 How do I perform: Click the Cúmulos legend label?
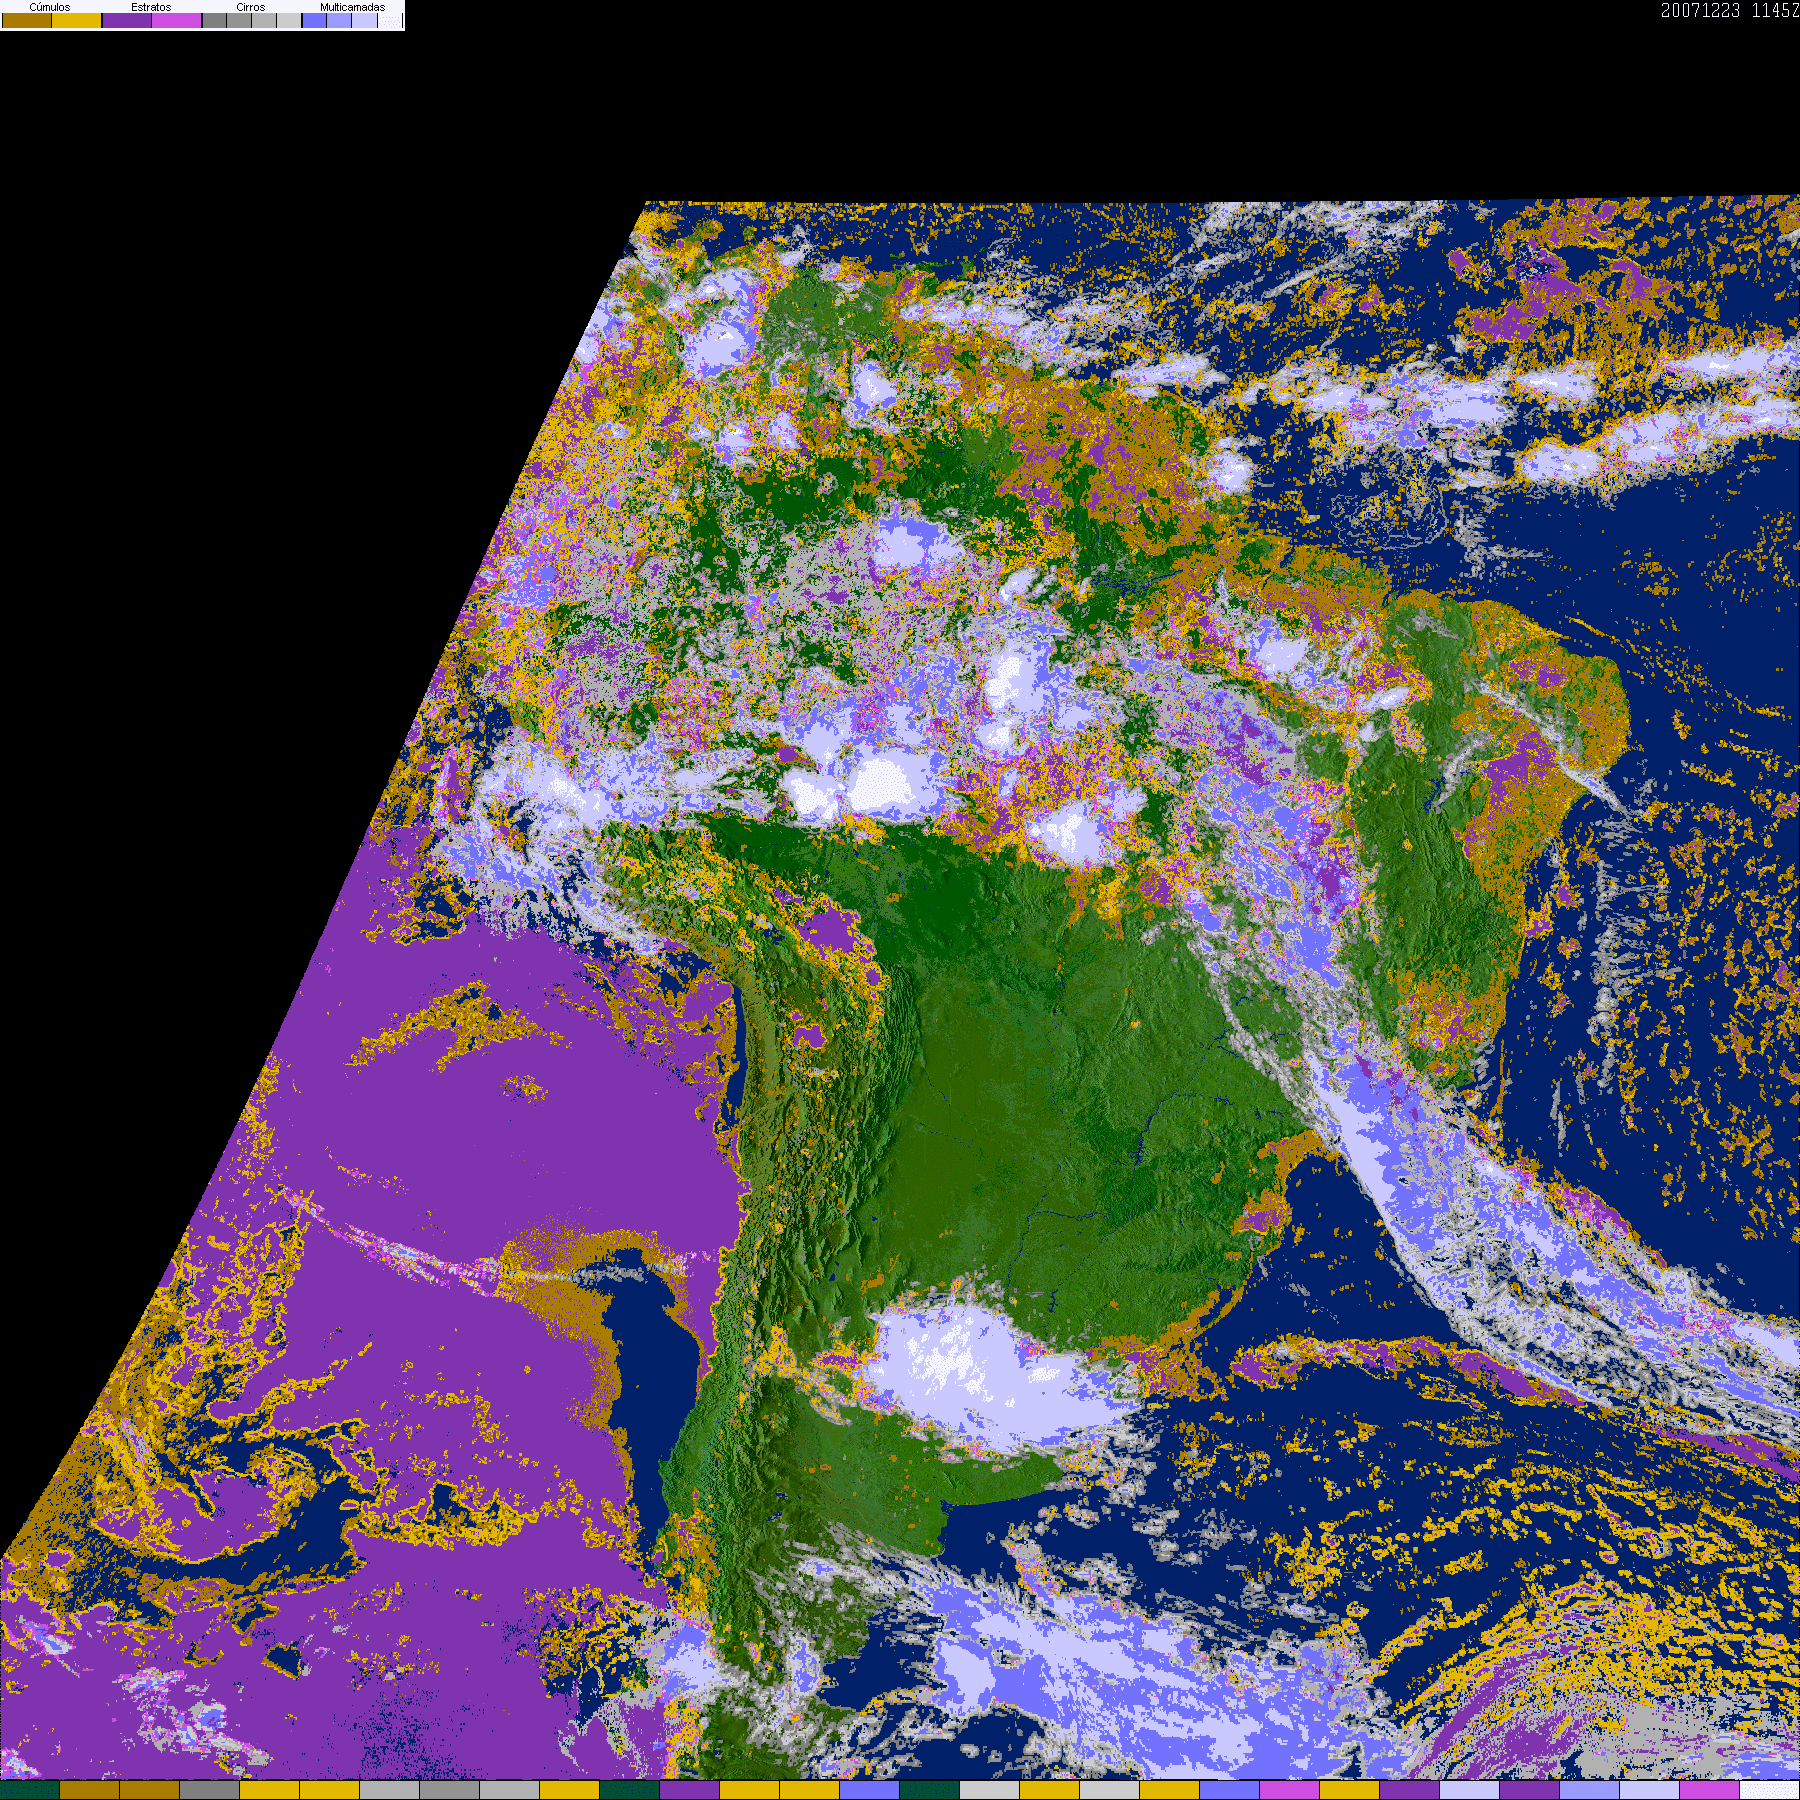(50, 7)
